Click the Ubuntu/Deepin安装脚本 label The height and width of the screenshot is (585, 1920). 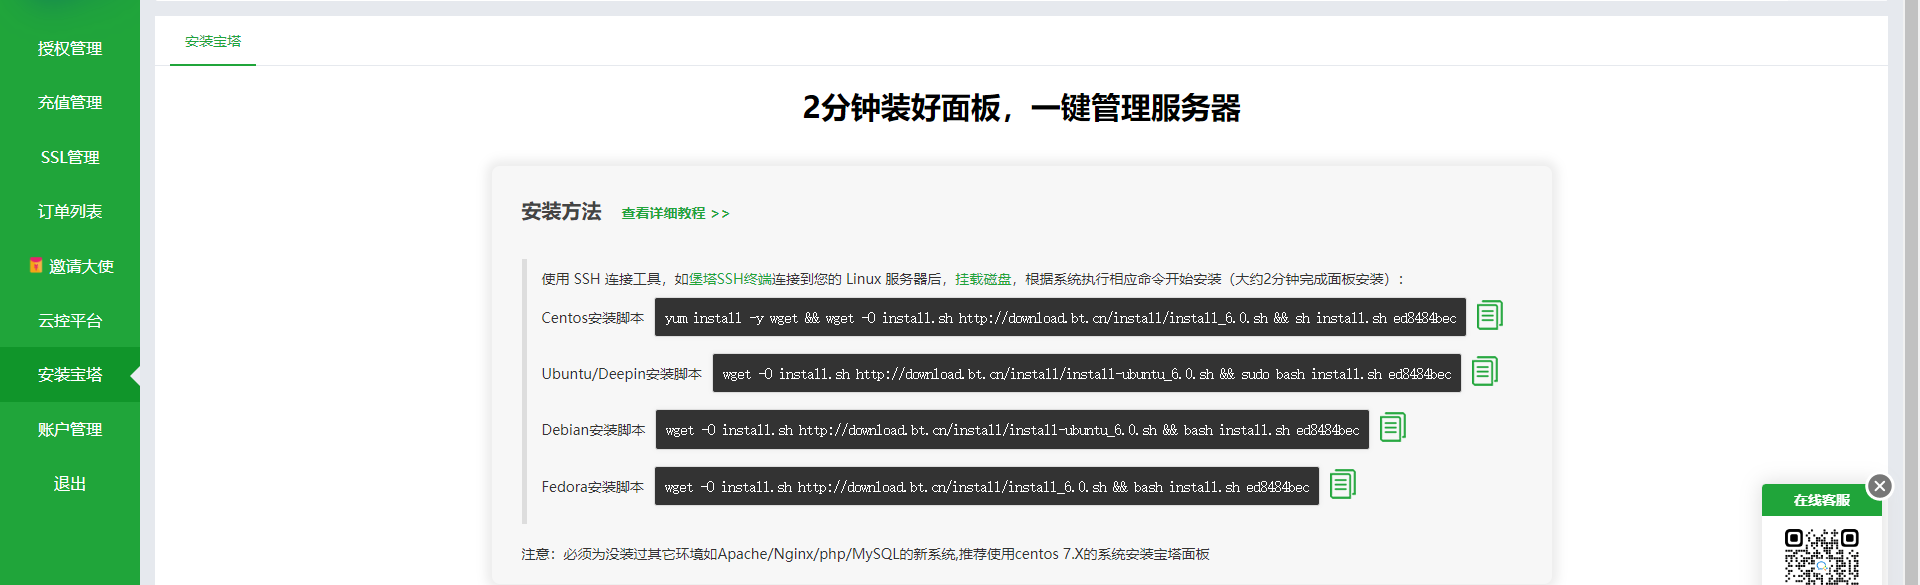click(622, 374)
